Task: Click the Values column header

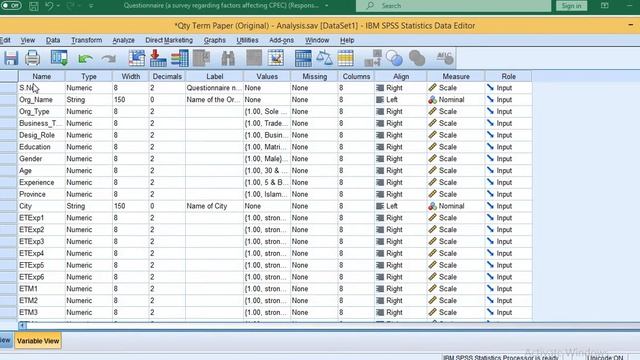Action: pyautogui.click(x=267, y=76)
